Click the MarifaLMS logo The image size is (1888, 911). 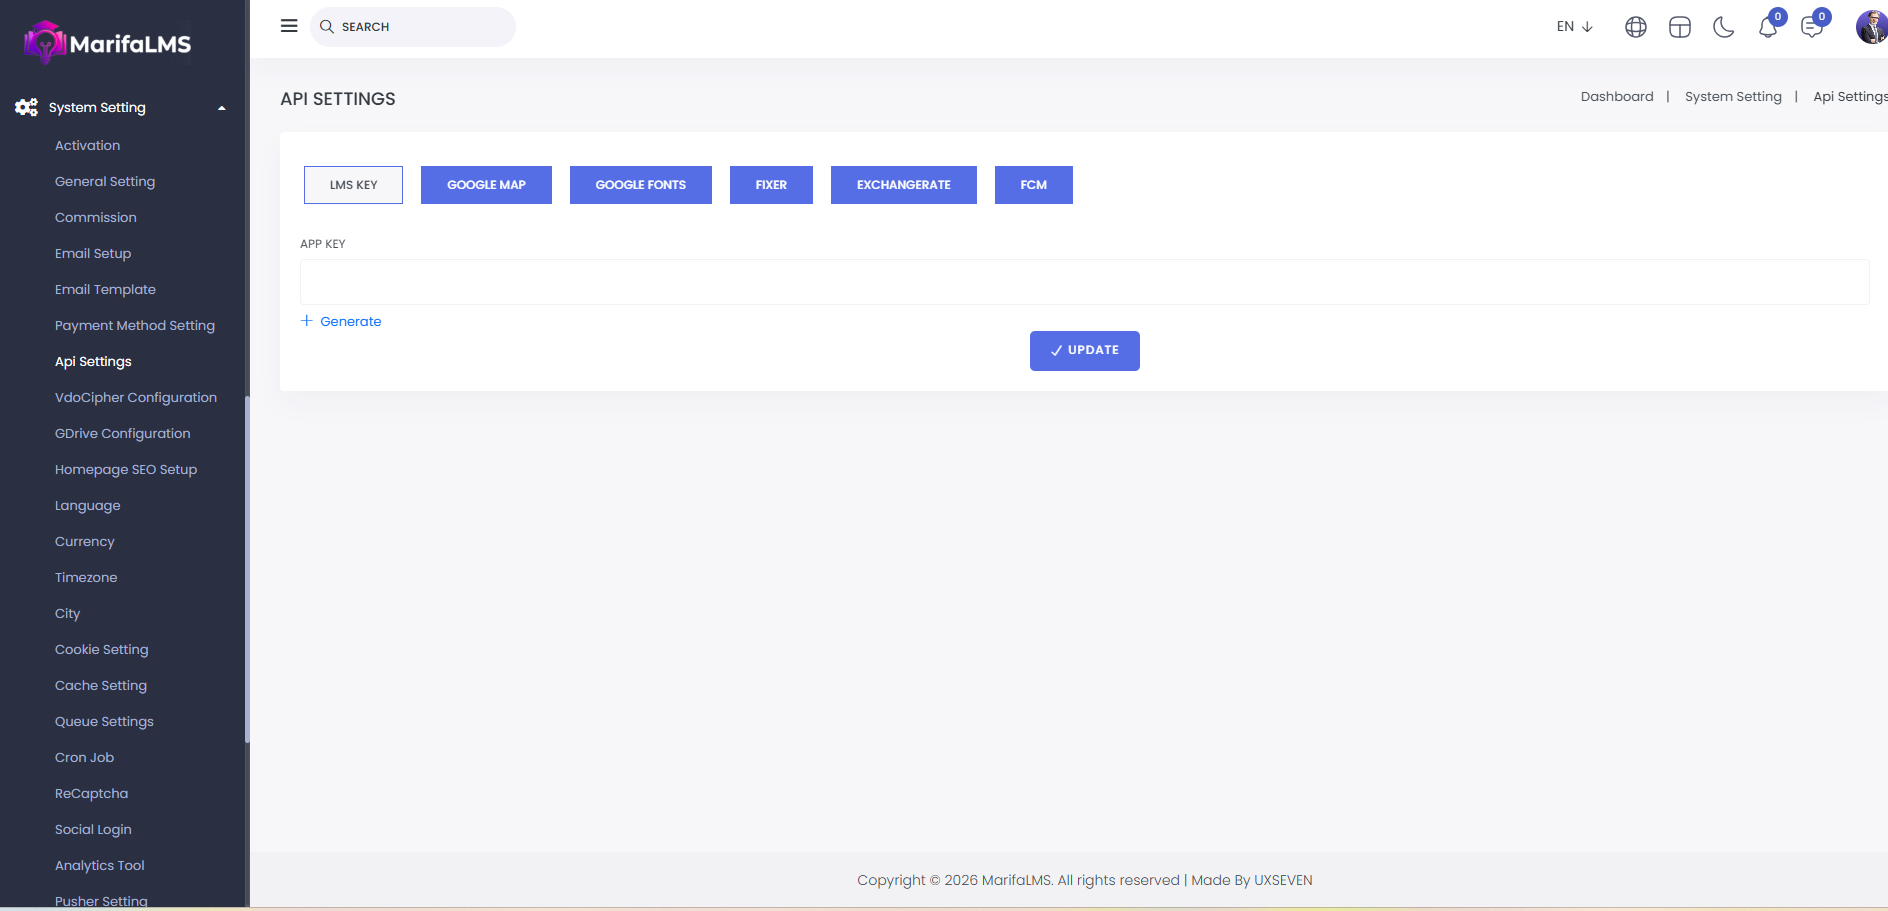[108, 43]
